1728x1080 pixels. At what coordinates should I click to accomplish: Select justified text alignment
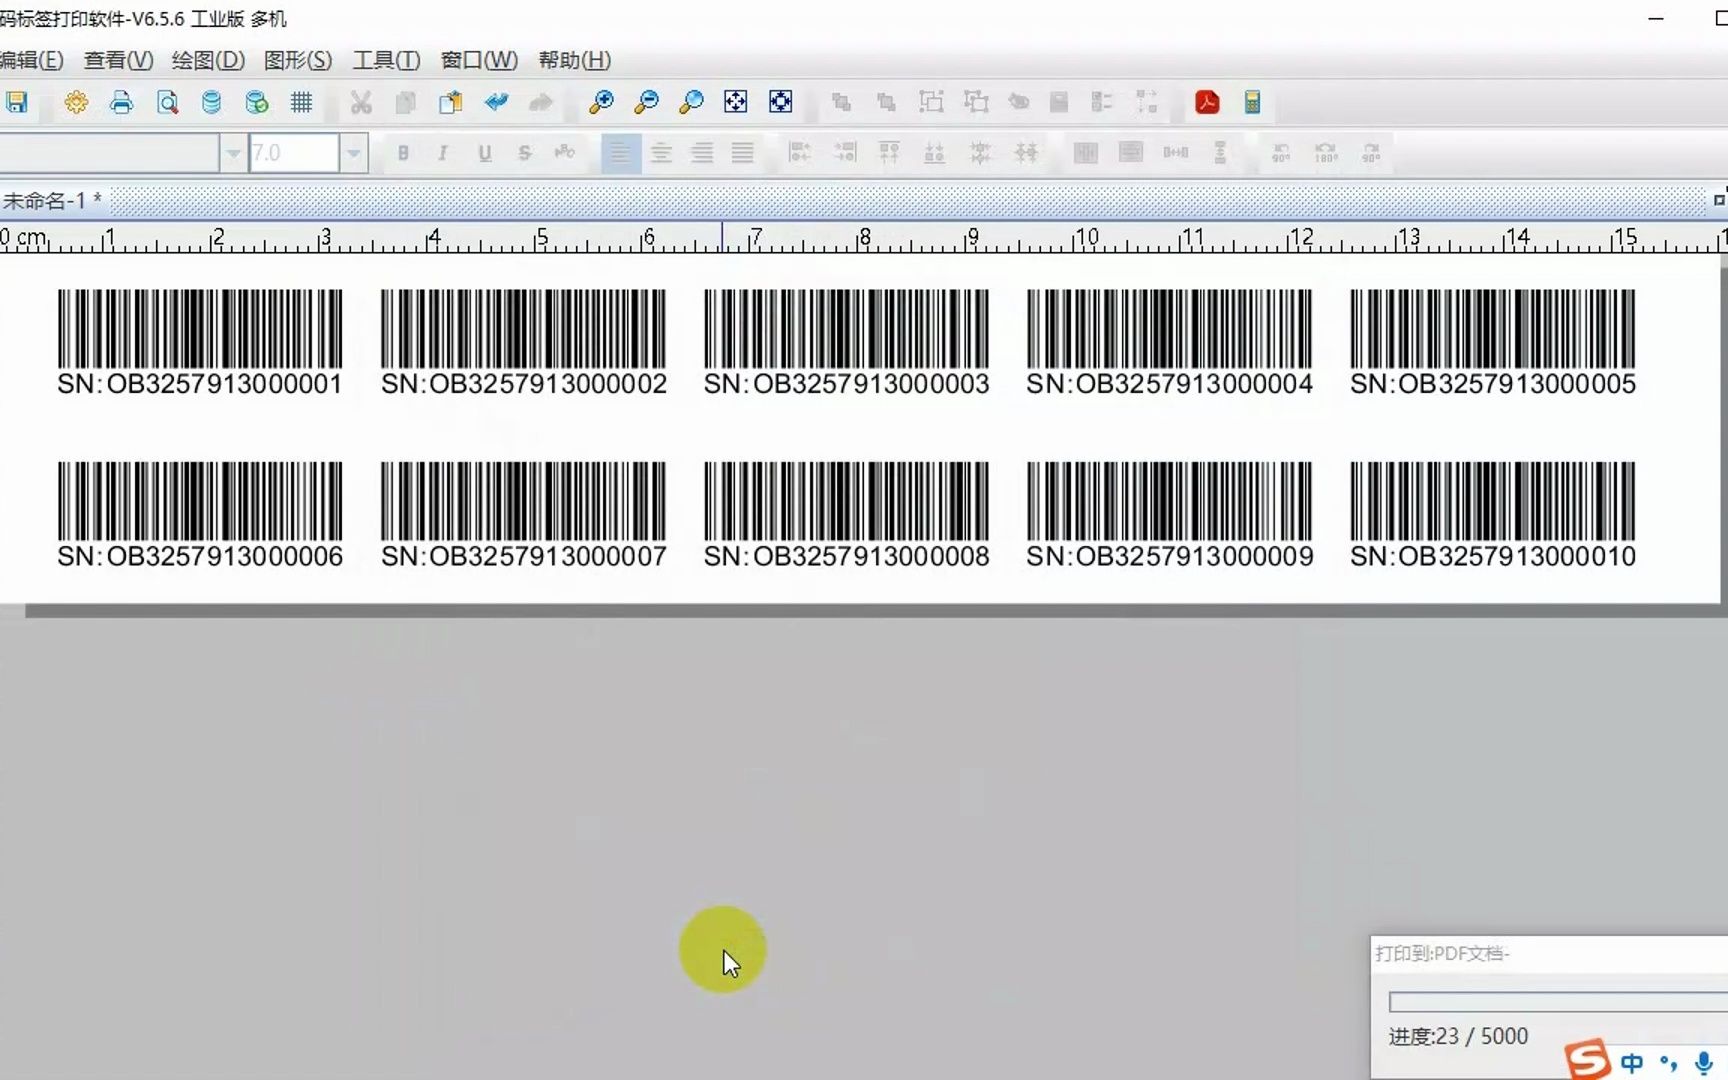[742, 153]
